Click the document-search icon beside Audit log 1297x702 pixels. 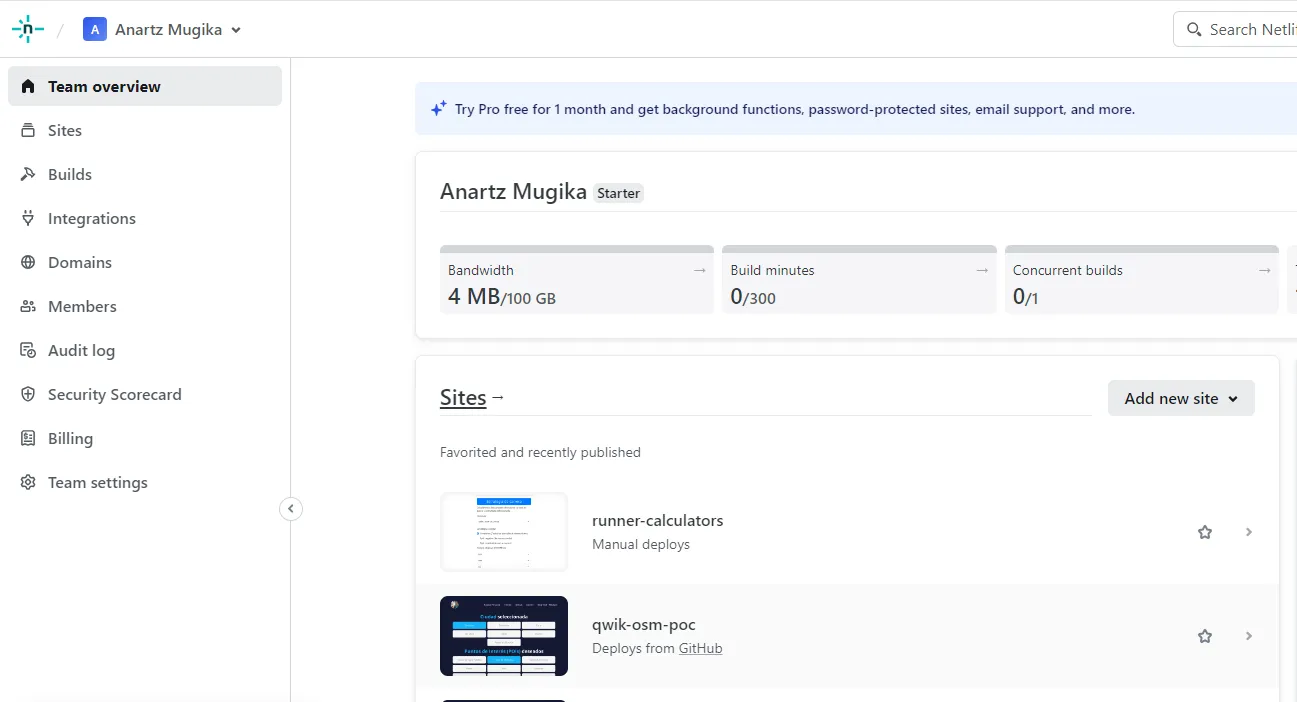tap(28, 350)
